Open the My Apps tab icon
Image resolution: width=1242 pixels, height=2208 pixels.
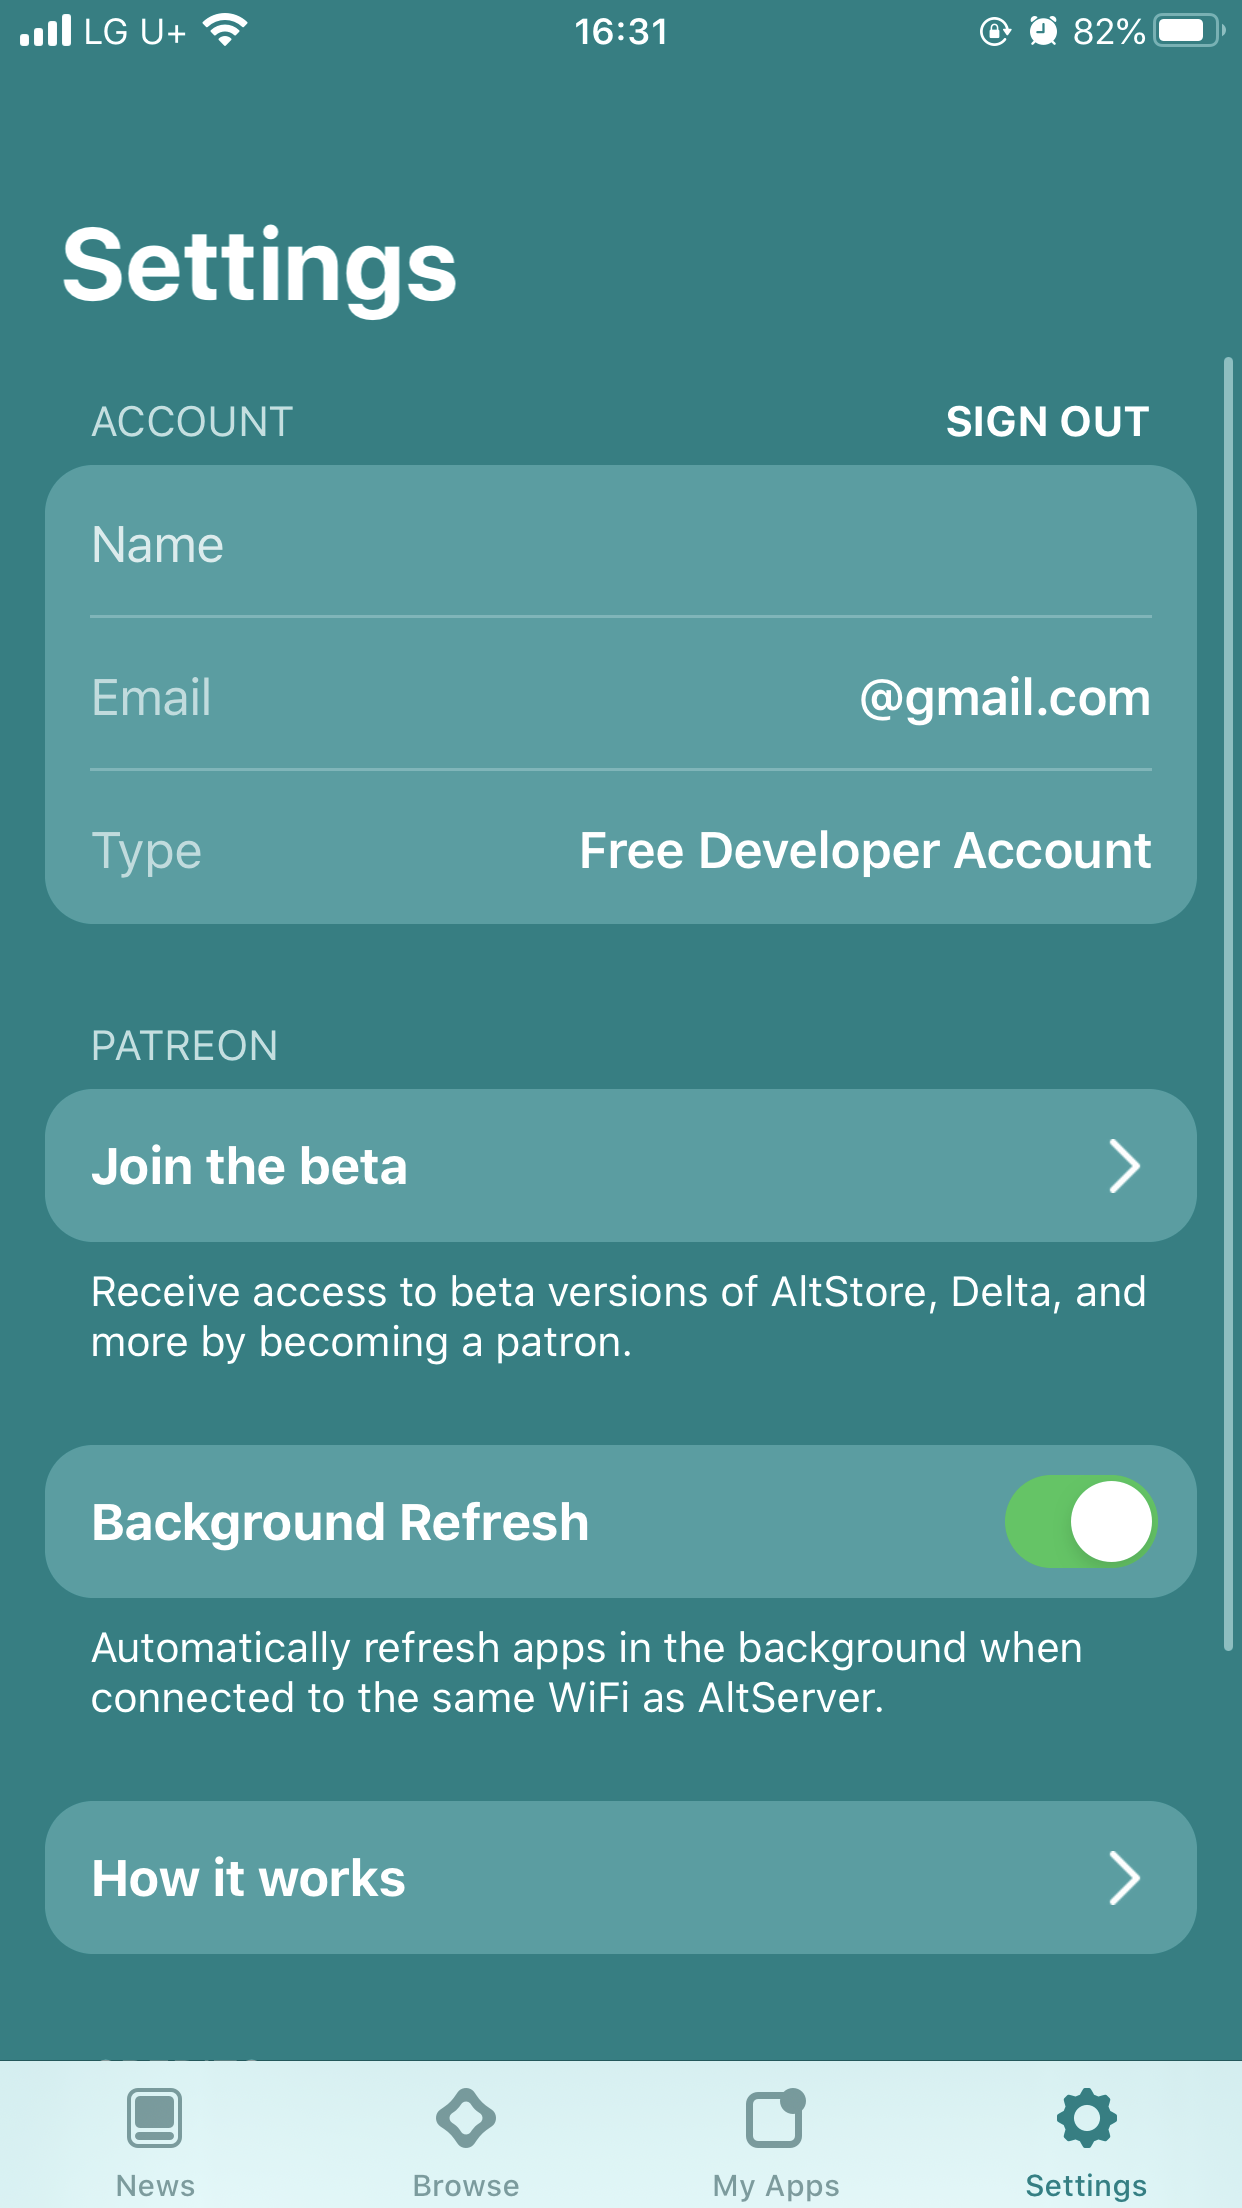pyautogui.click(x=776, y=2117)
